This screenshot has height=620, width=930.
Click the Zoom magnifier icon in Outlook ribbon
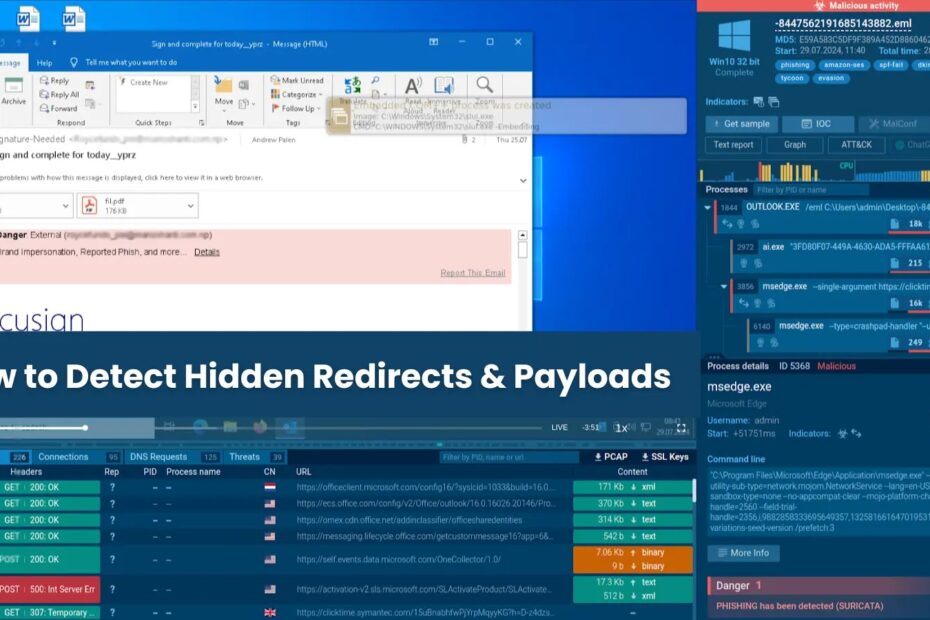coord(484,86)
